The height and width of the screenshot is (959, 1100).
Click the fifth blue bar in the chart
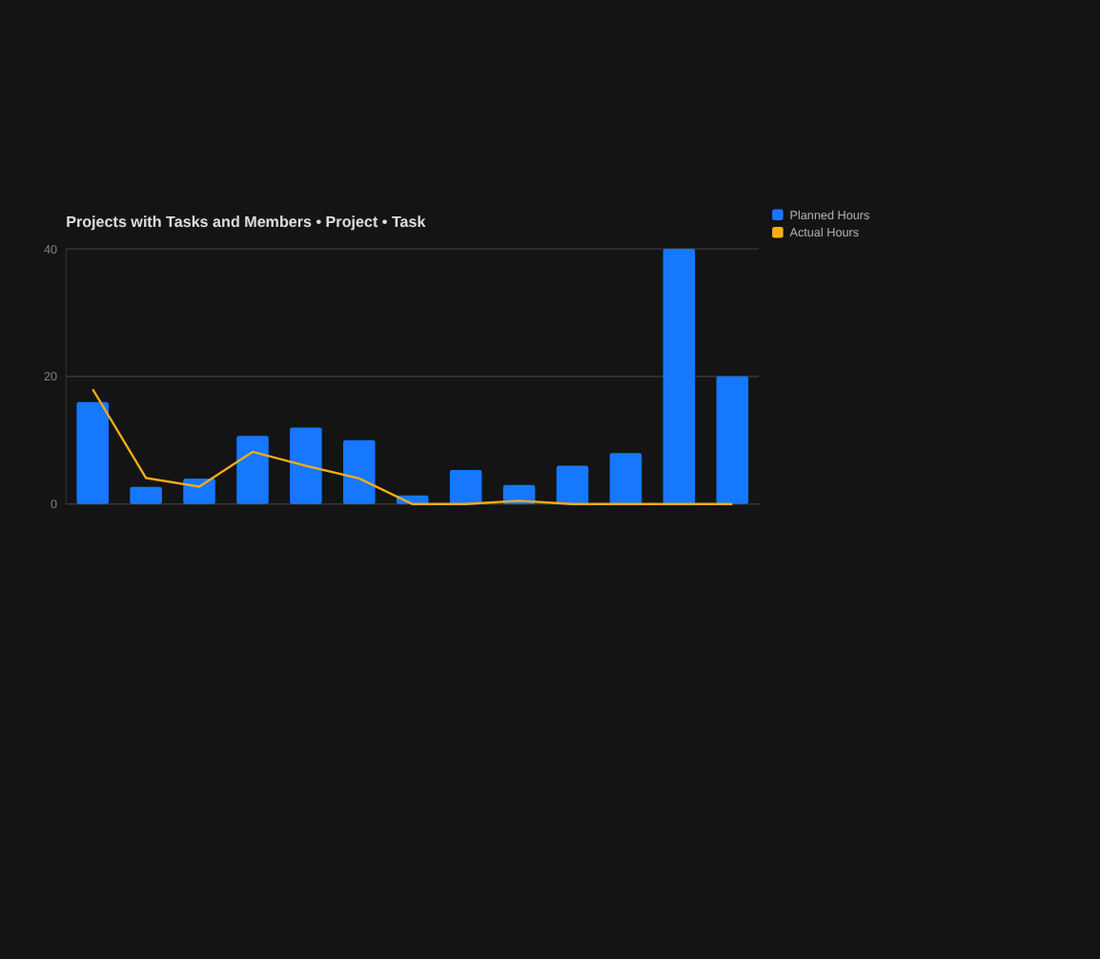(306, 466)
